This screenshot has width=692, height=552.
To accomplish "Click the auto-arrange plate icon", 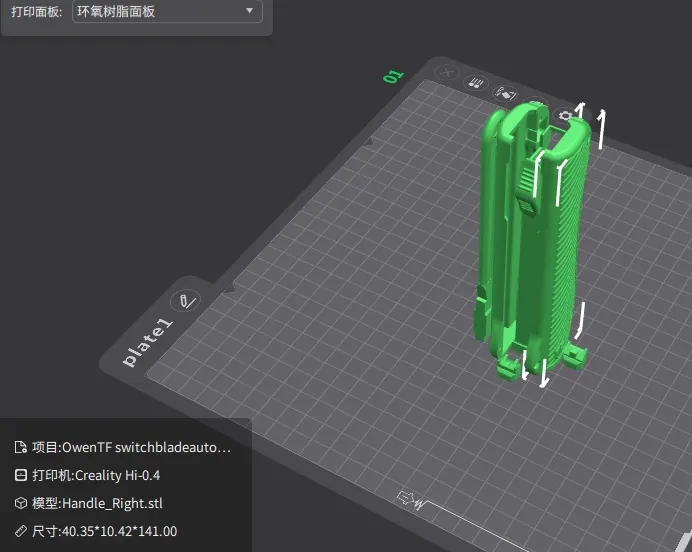I will coord(476,83).
